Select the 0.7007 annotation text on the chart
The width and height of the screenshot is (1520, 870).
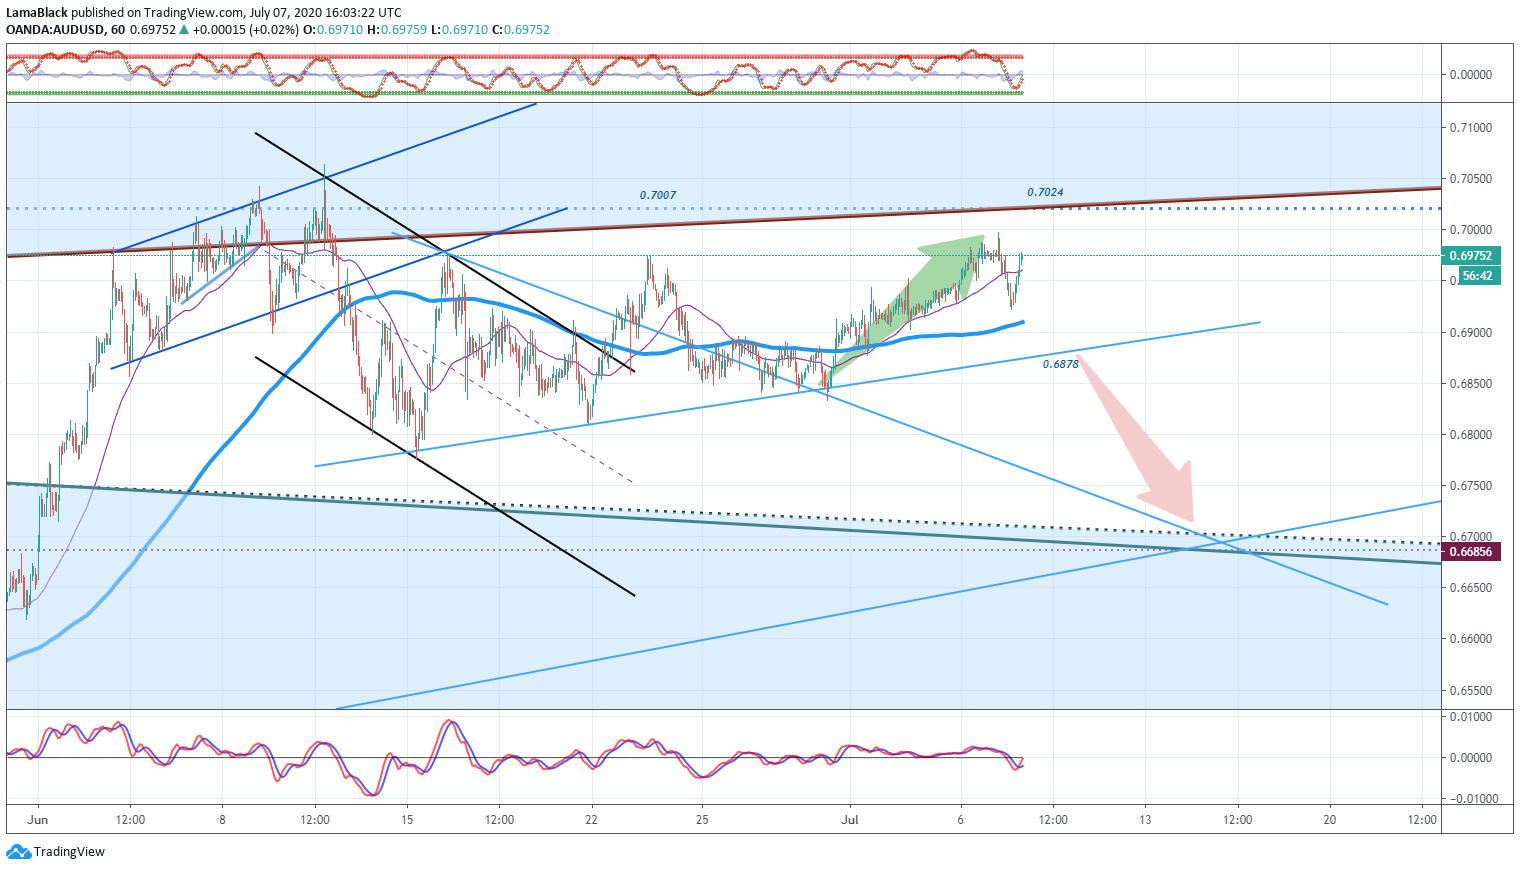click(x=657, y=195)
